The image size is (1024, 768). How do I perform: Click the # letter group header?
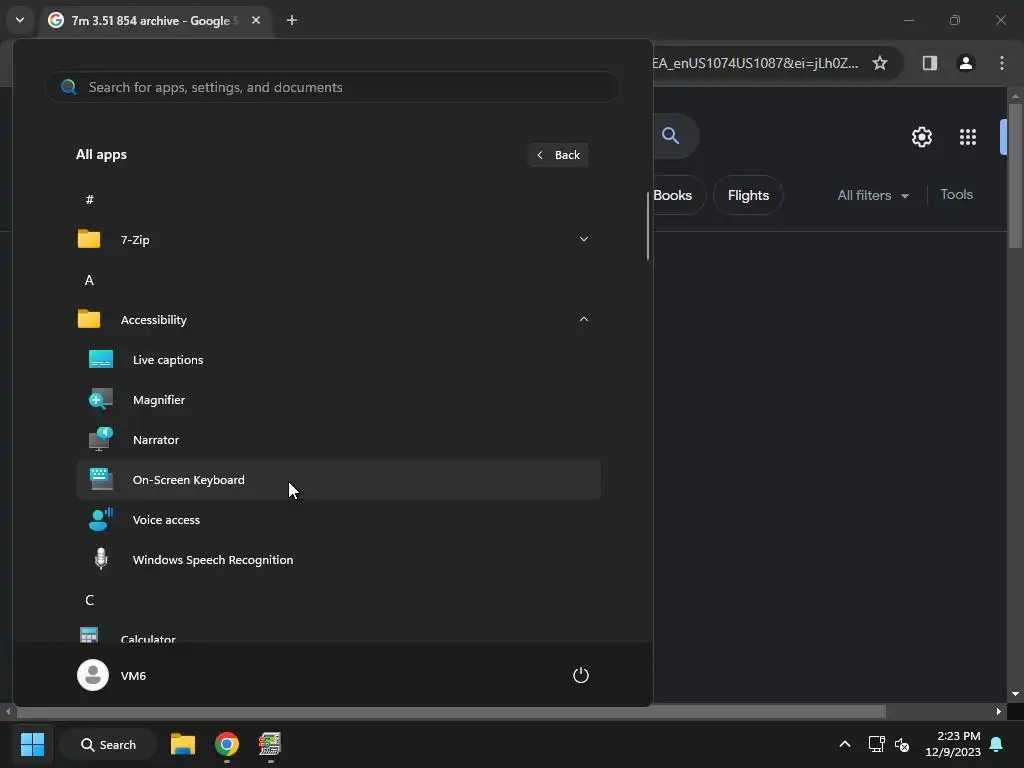click(89, 199)
